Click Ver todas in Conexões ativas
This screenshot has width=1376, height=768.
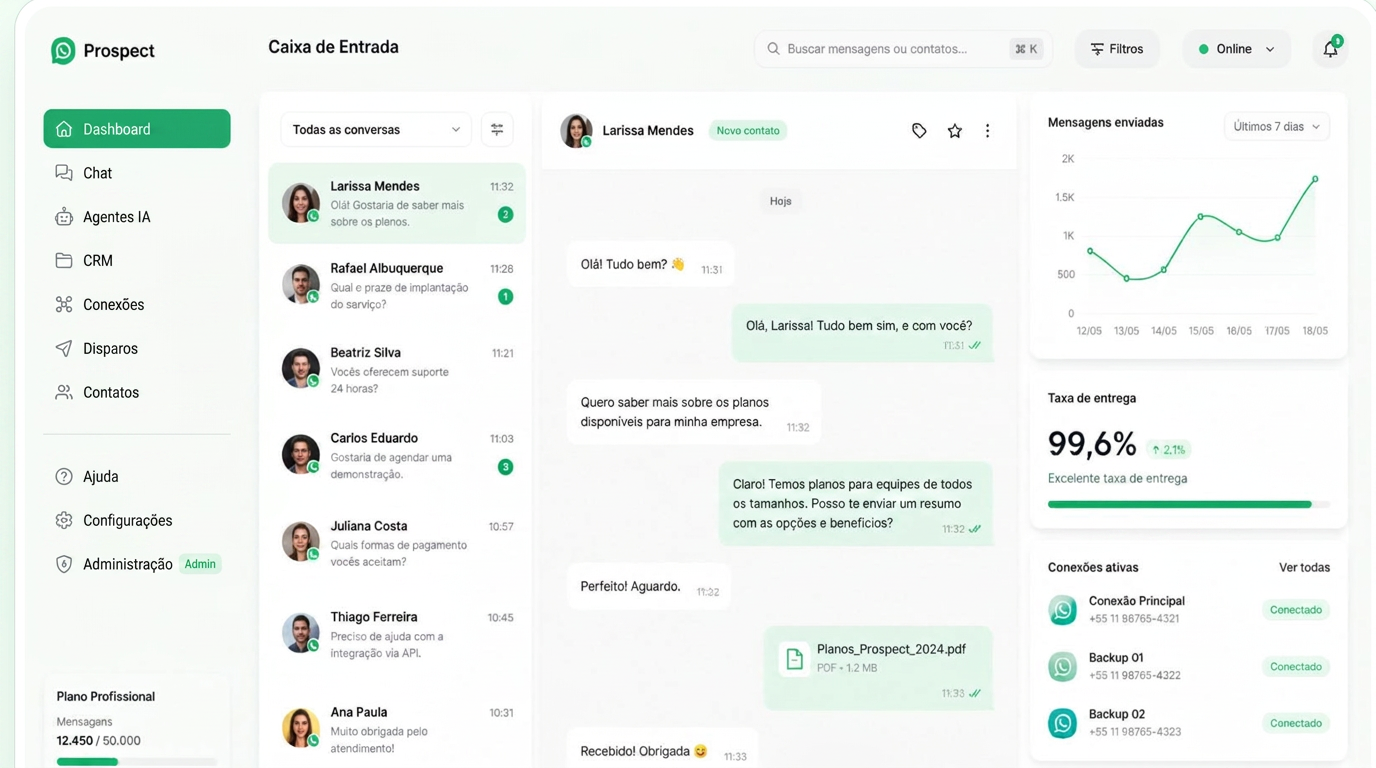pos(1305,568)
